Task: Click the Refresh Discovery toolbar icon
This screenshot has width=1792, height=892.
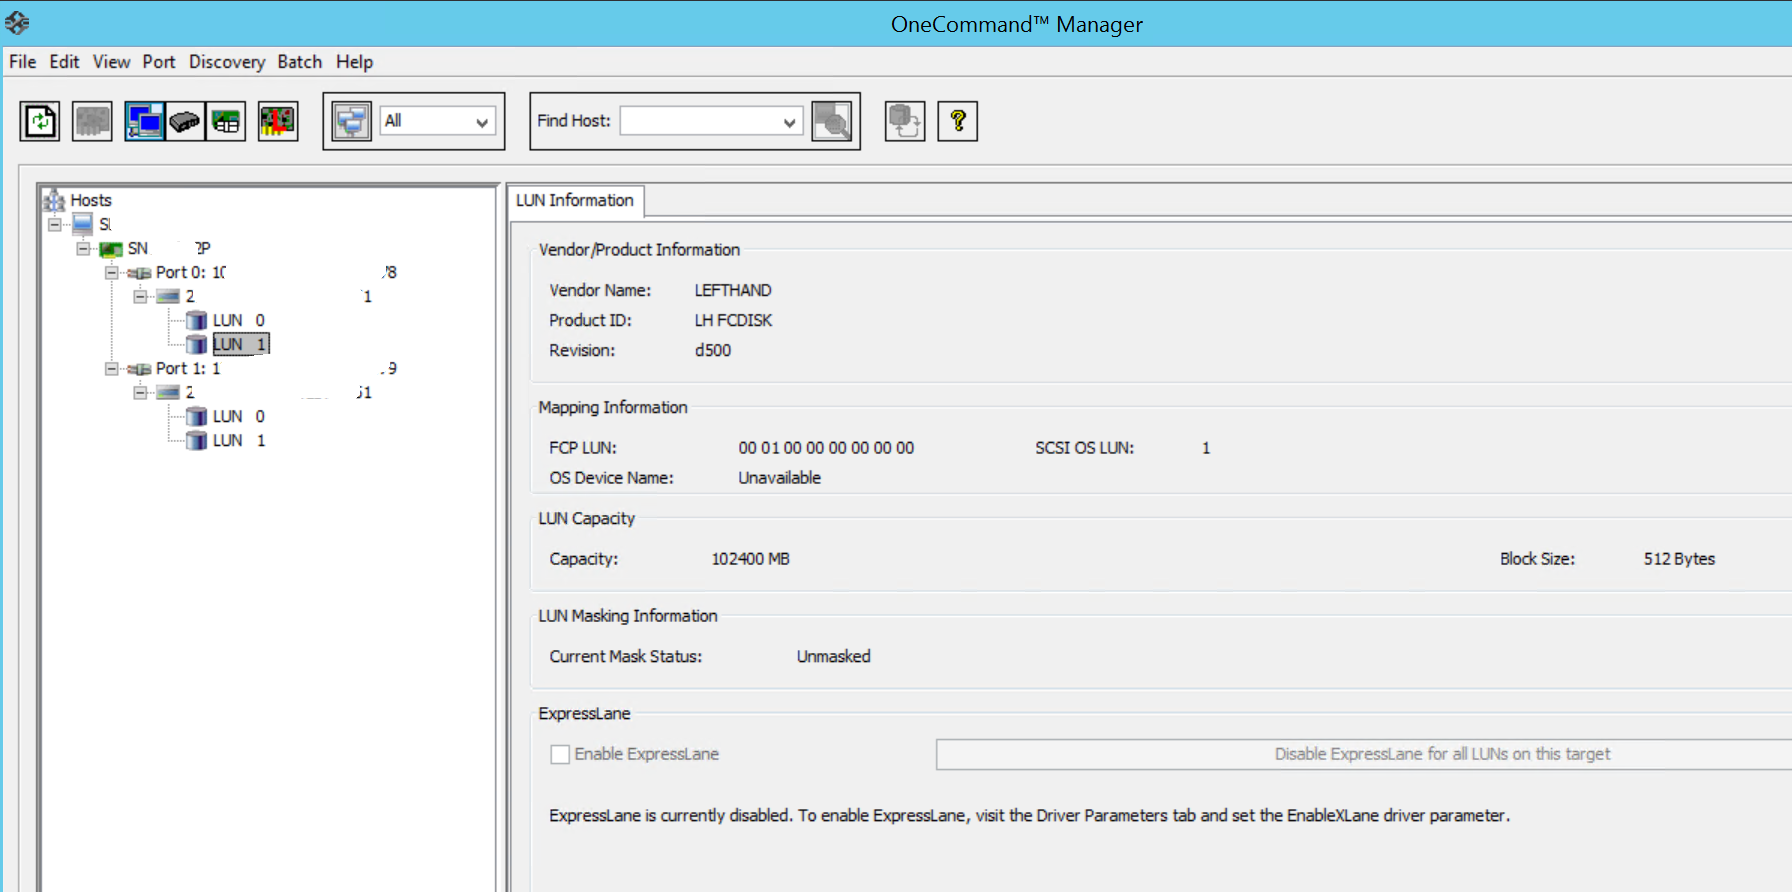Action: pos(40,122)
